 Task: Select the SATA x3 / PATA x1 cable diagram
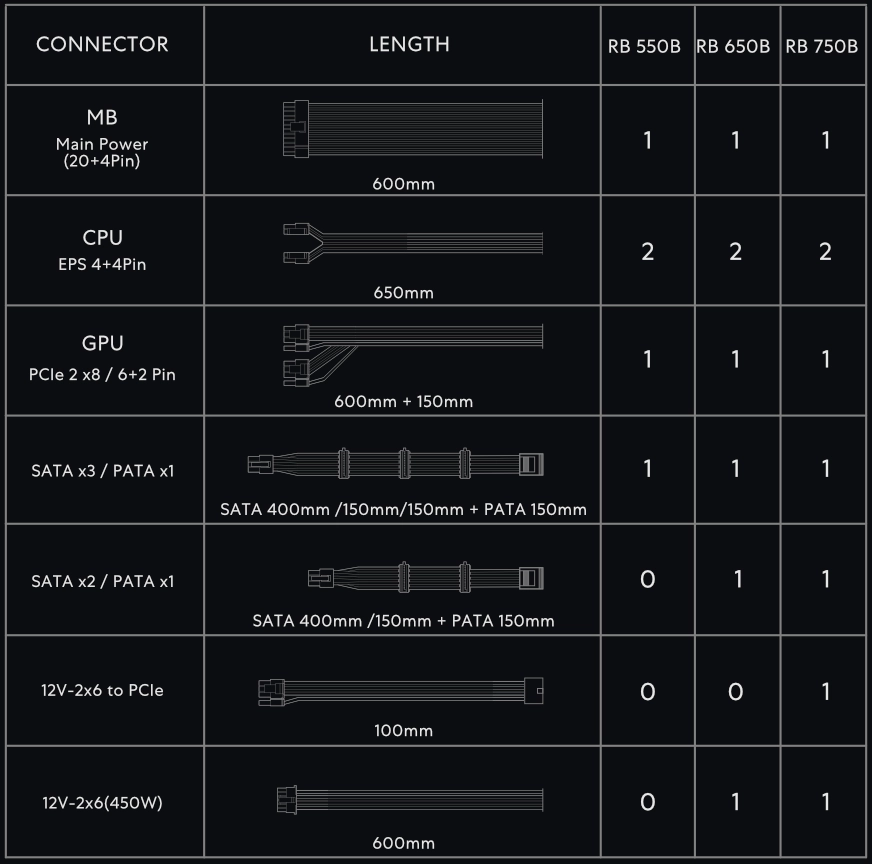pyautogui.click(x=395, y=464)
